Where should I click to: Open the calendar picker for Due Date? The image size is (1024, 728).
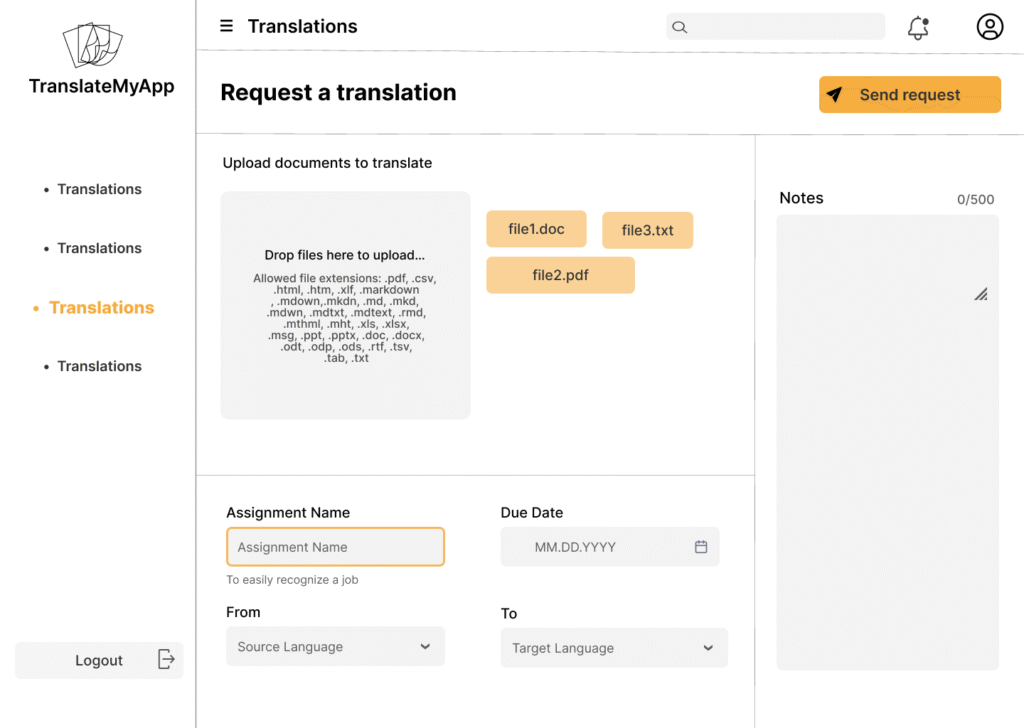pos(703,547)
